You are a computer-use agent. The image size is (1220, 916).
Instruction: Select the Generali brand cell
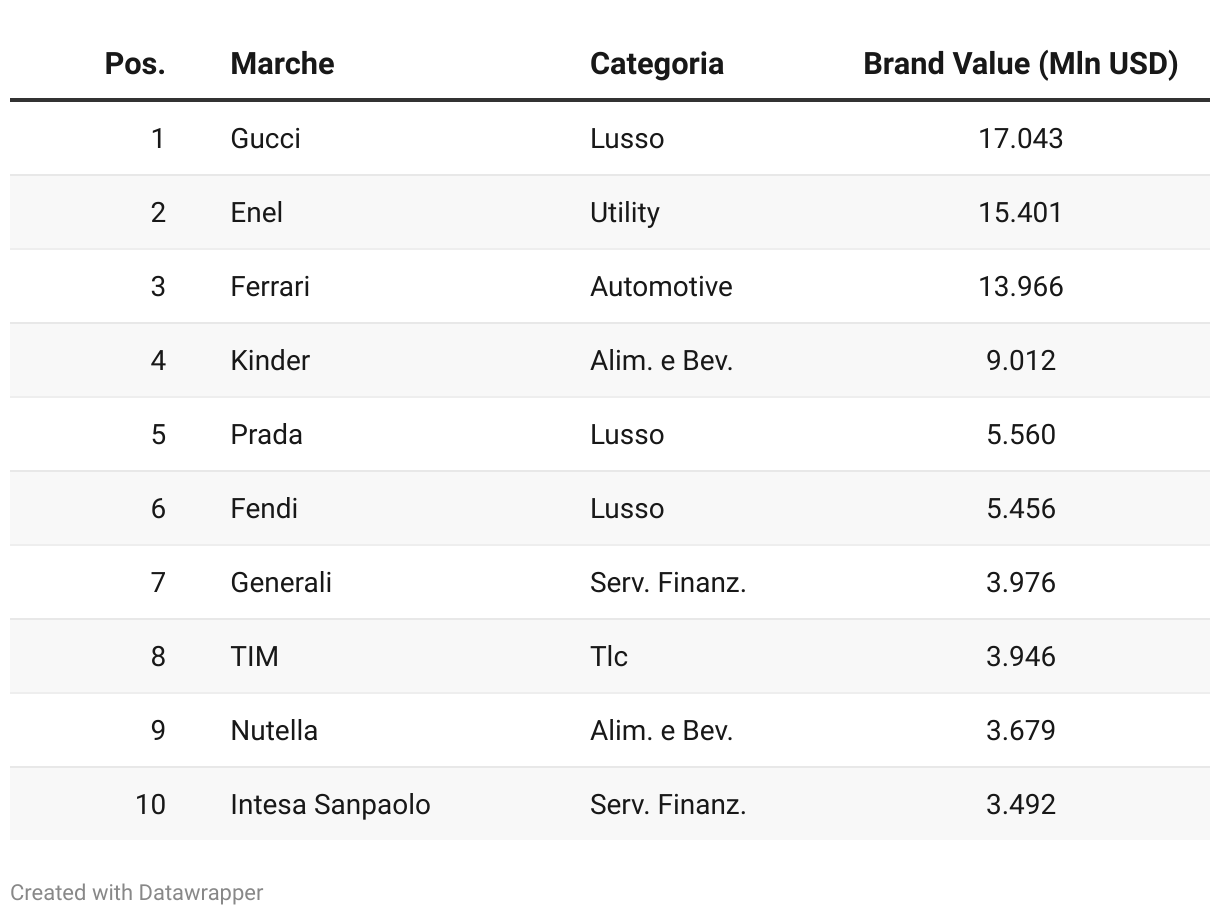click(281, 582)
